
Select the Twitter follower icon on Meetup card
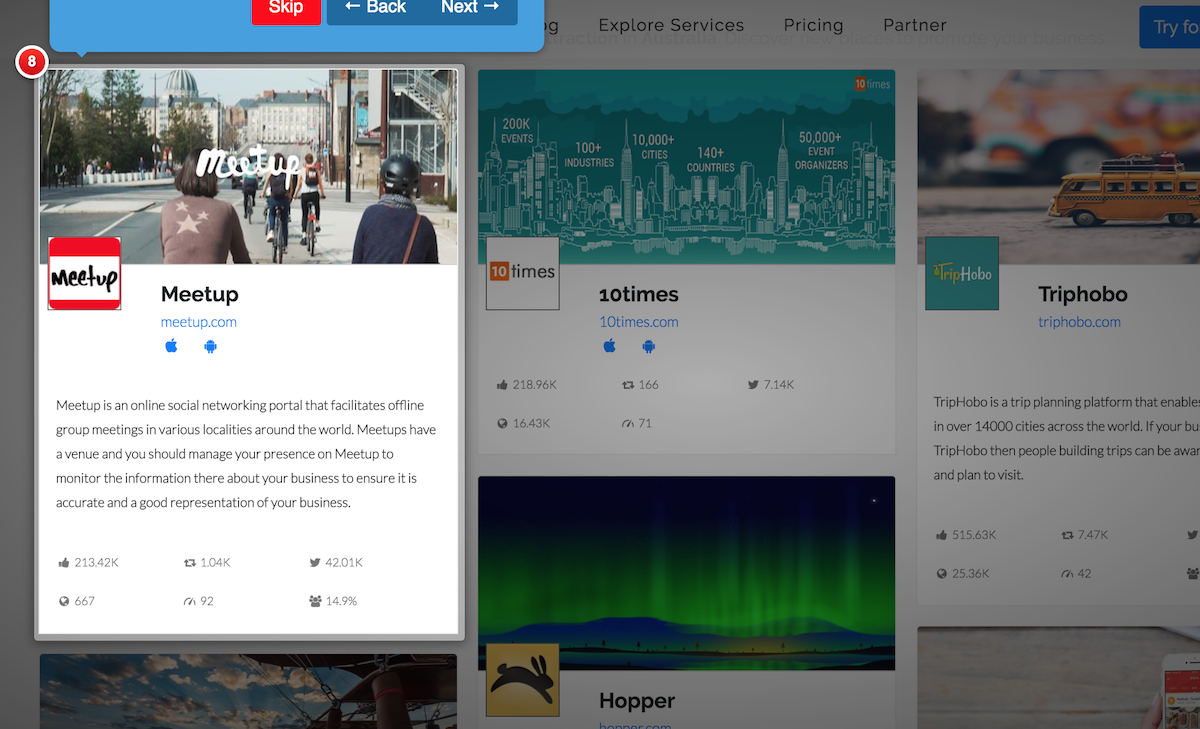coord(316,562)
